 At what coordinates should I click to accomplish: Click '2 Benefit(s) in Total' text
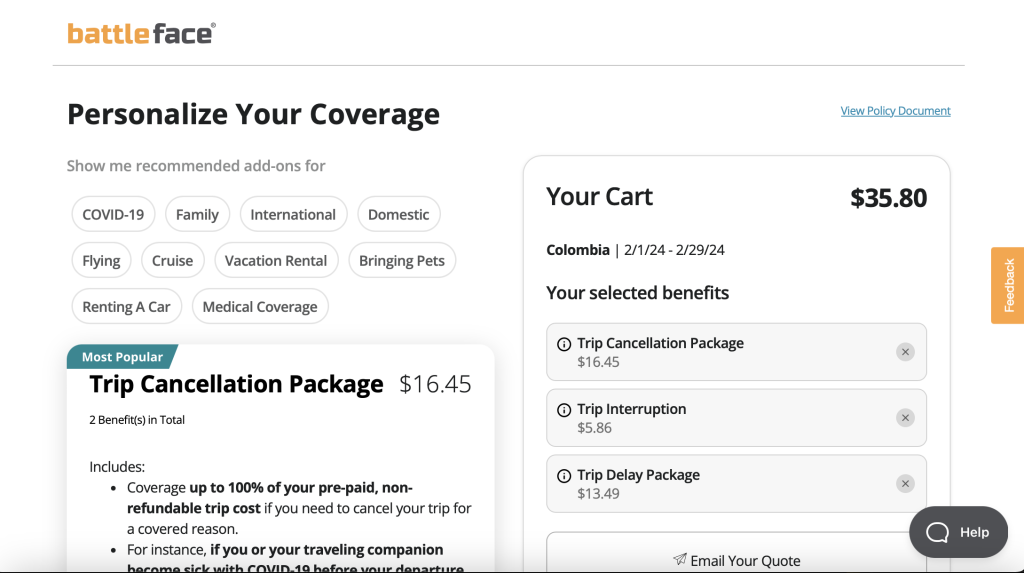point(137,420)
